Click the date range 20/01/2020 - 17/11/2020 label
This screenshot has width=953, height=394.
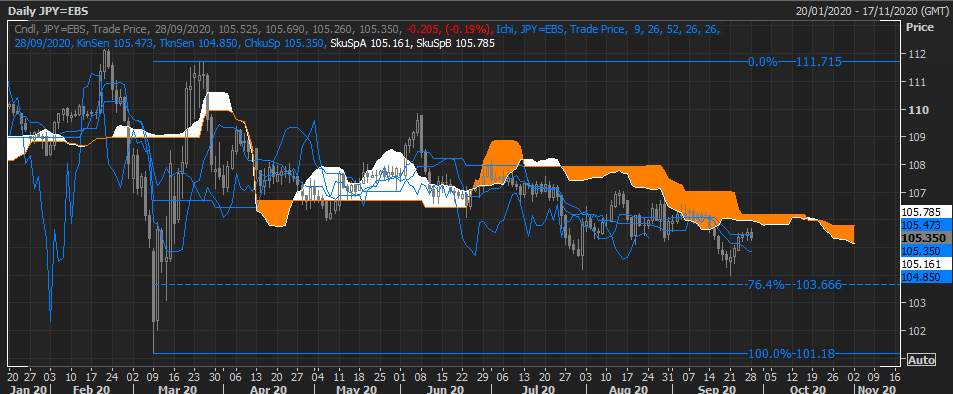872,10
